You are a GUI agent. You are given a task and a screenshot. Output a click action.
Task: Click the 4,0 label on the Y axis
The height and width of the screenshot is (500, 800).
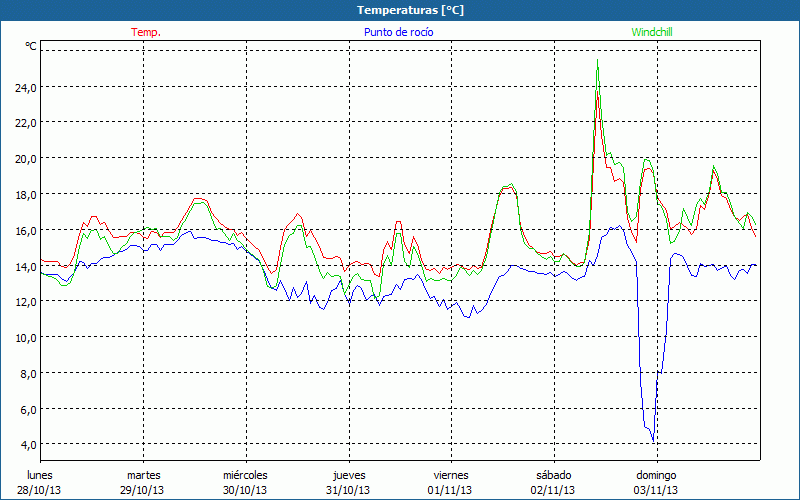[27, 445]
